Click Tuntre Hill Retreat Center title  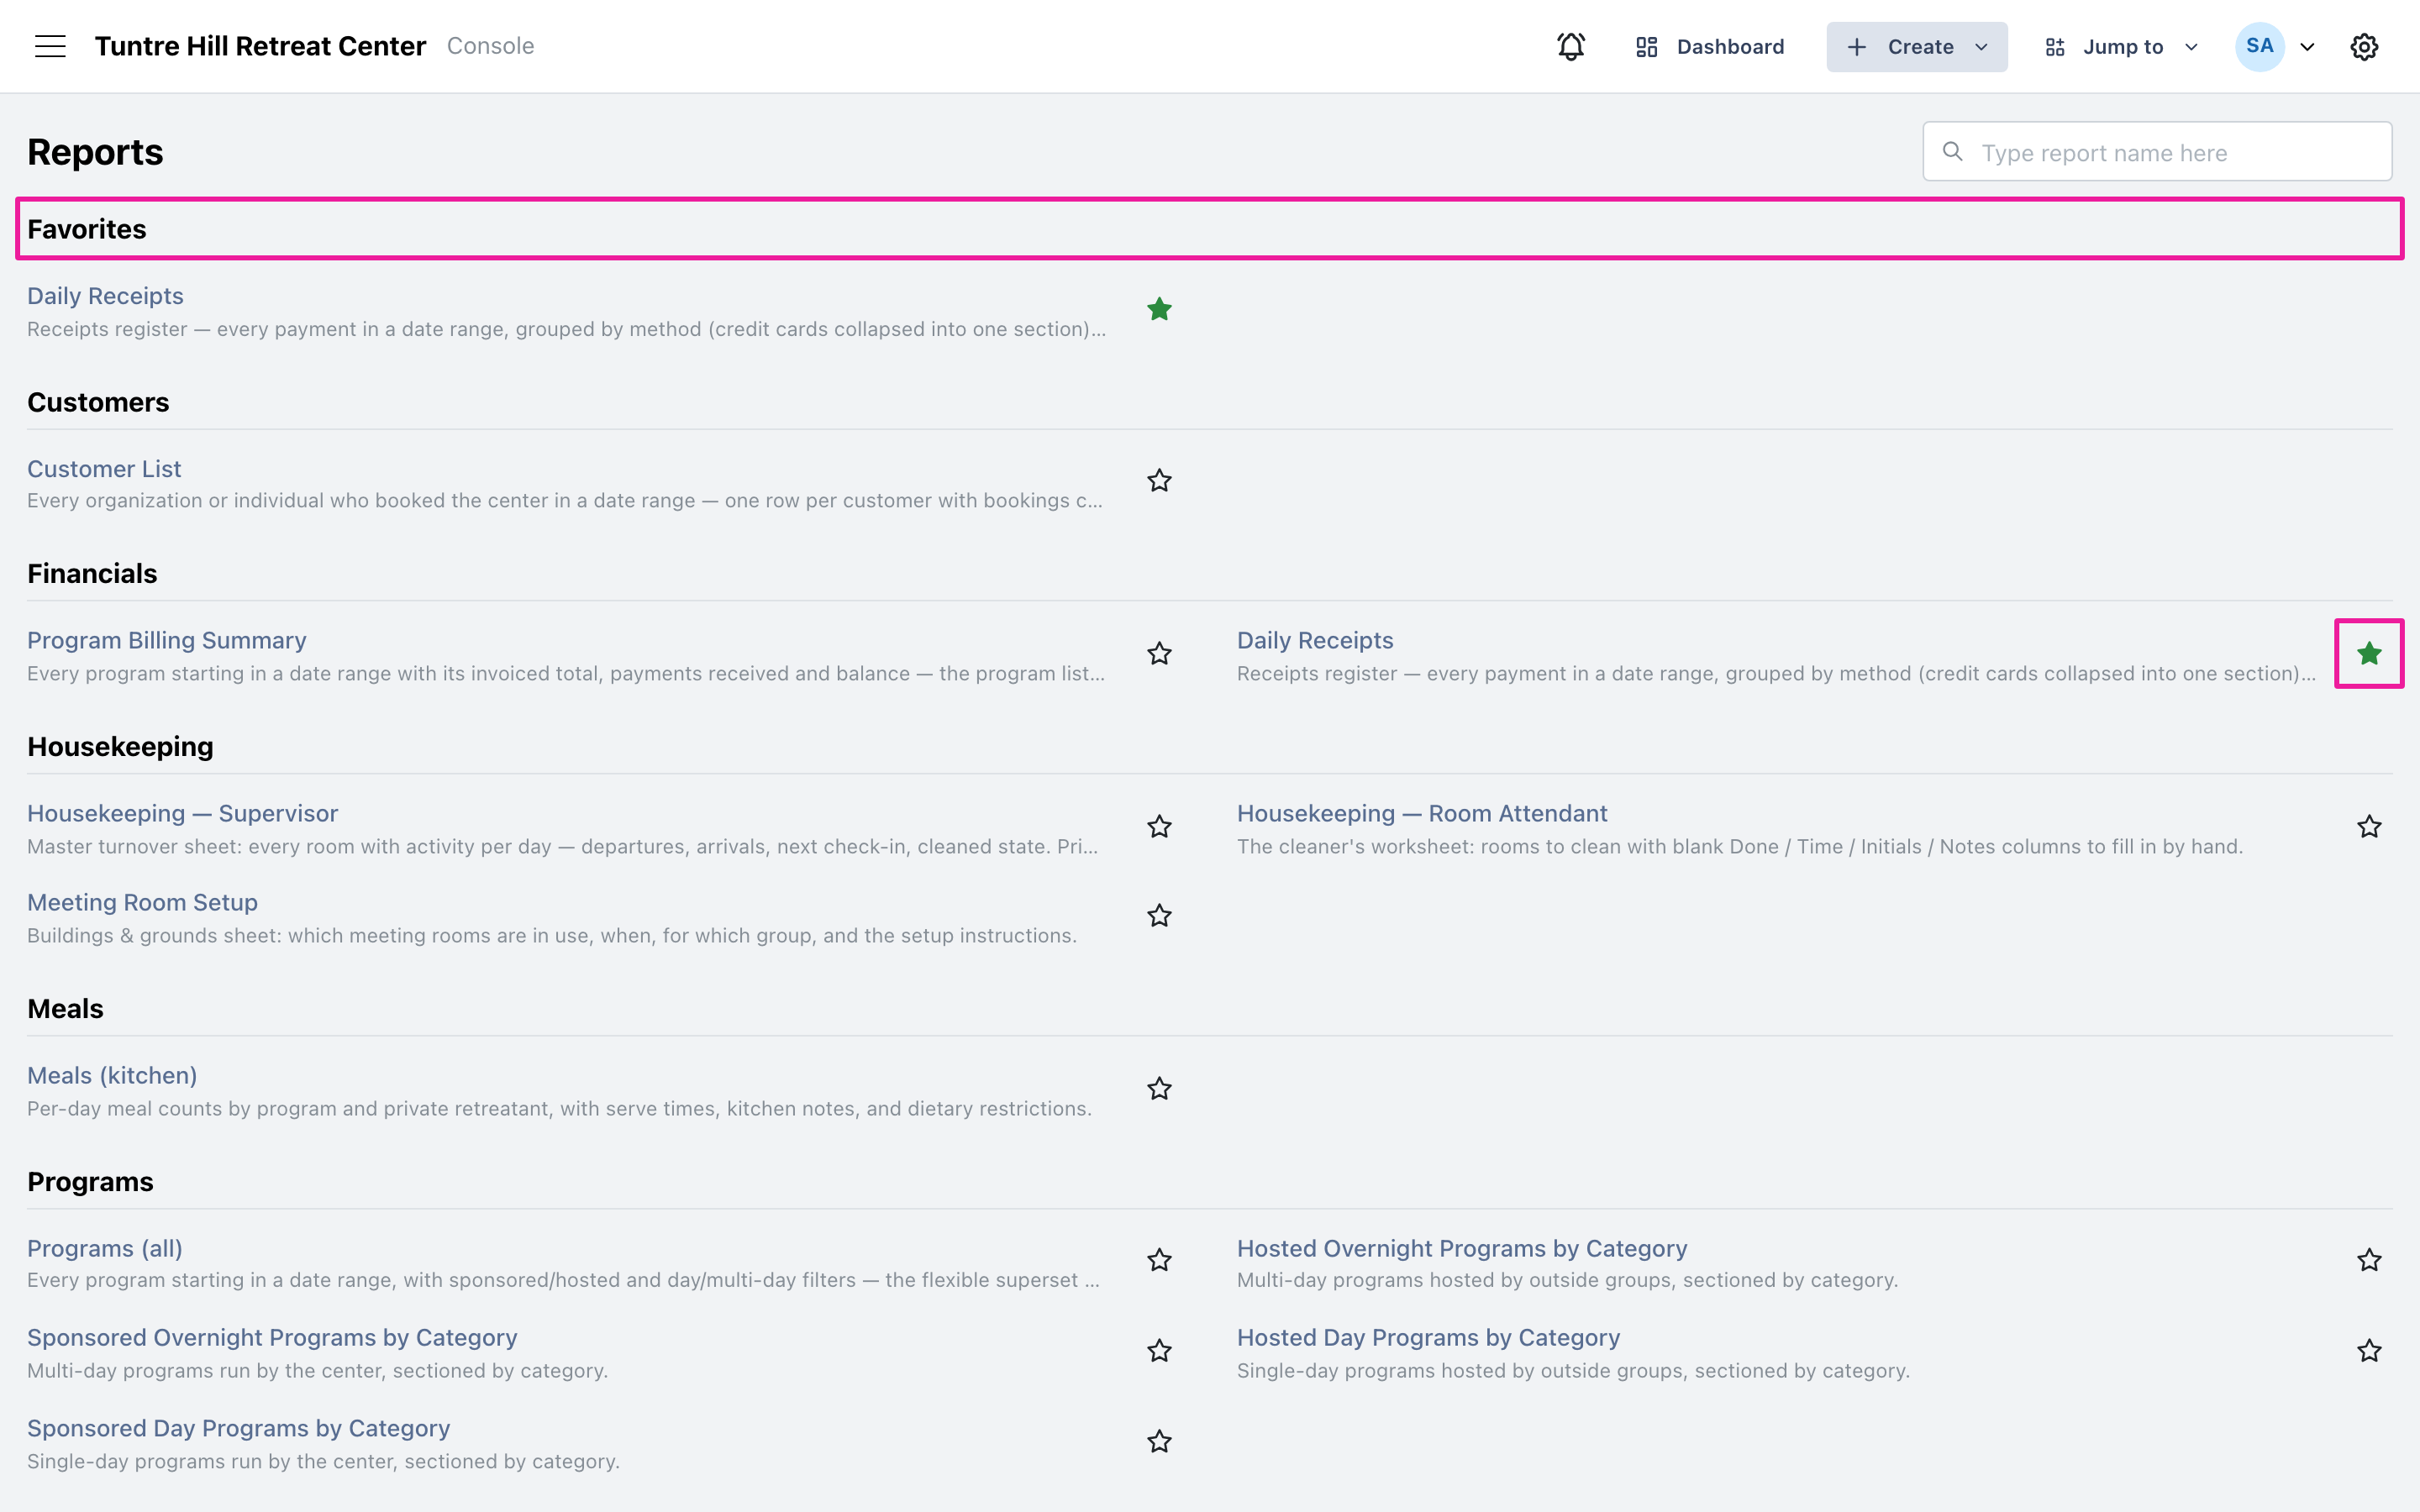point(260,46)
